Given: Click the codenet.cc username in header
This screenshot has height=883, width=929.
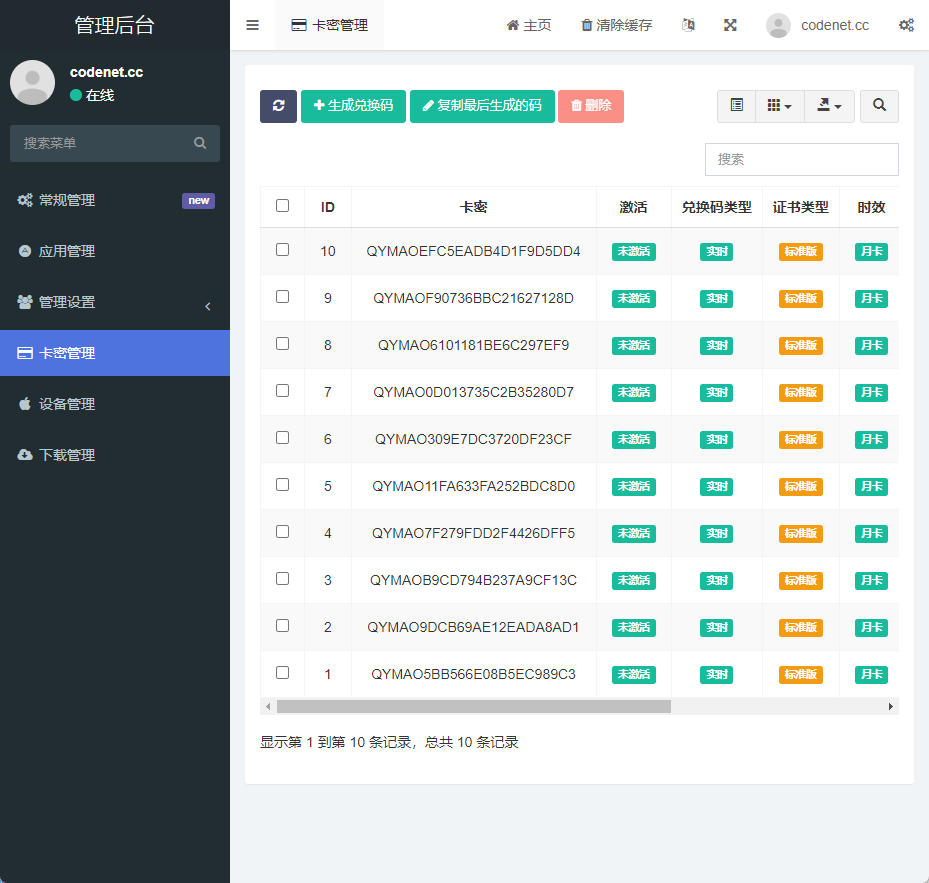Looking at the screenshot, I should 835,25.
